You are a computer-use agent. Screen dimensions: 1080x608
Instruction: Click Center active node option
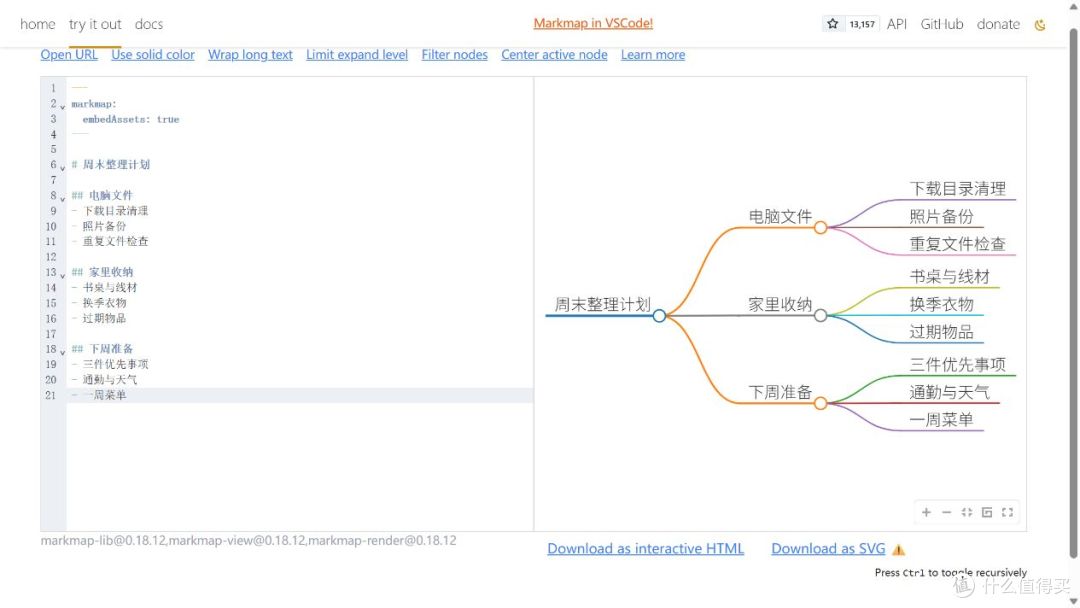pyautogui.click(x=554, y=54)
